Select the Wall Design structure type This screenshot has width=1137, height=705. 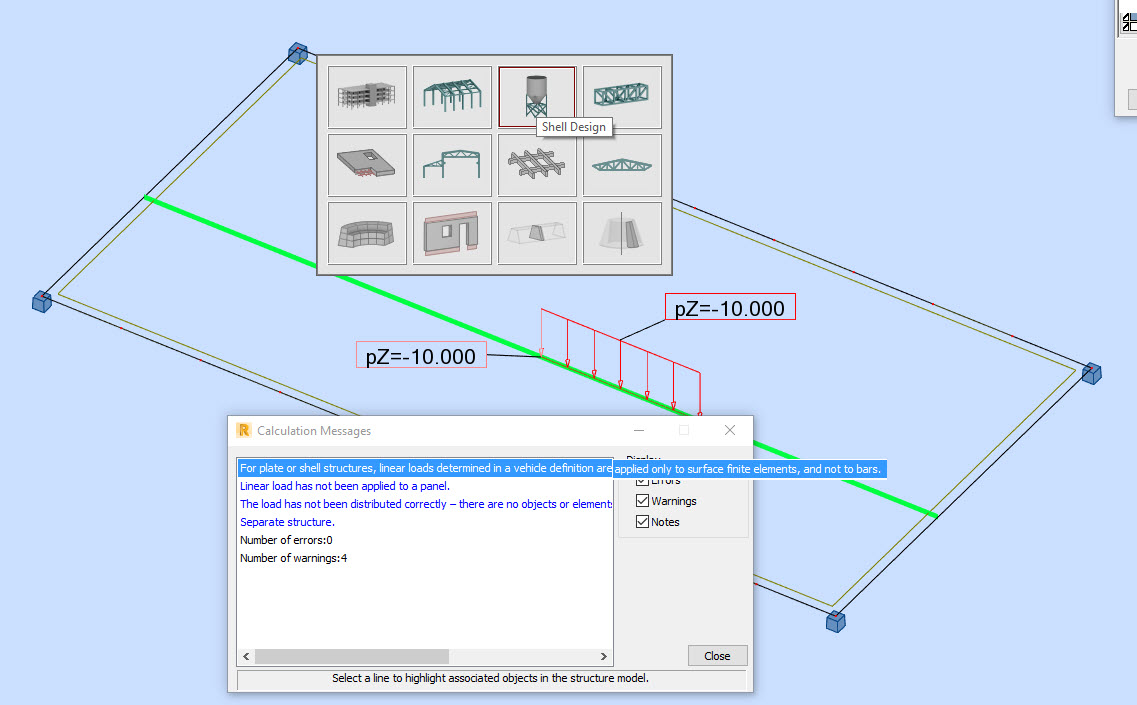point(452,232)
